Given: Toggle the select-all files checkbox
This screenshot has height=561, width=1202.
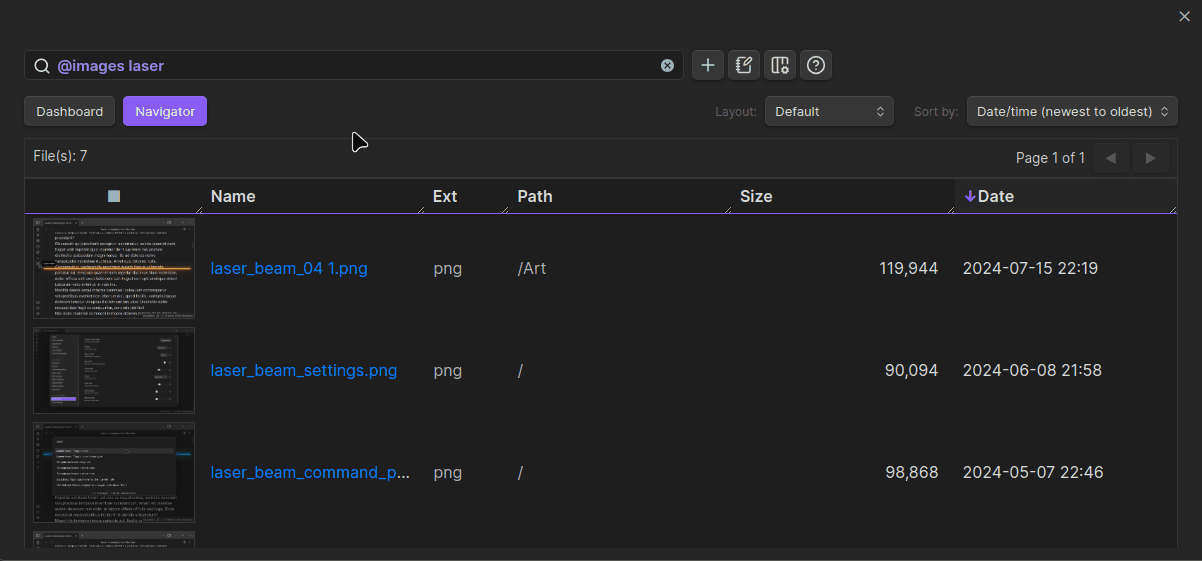Looking at the screenshot, I should [114, 196].
